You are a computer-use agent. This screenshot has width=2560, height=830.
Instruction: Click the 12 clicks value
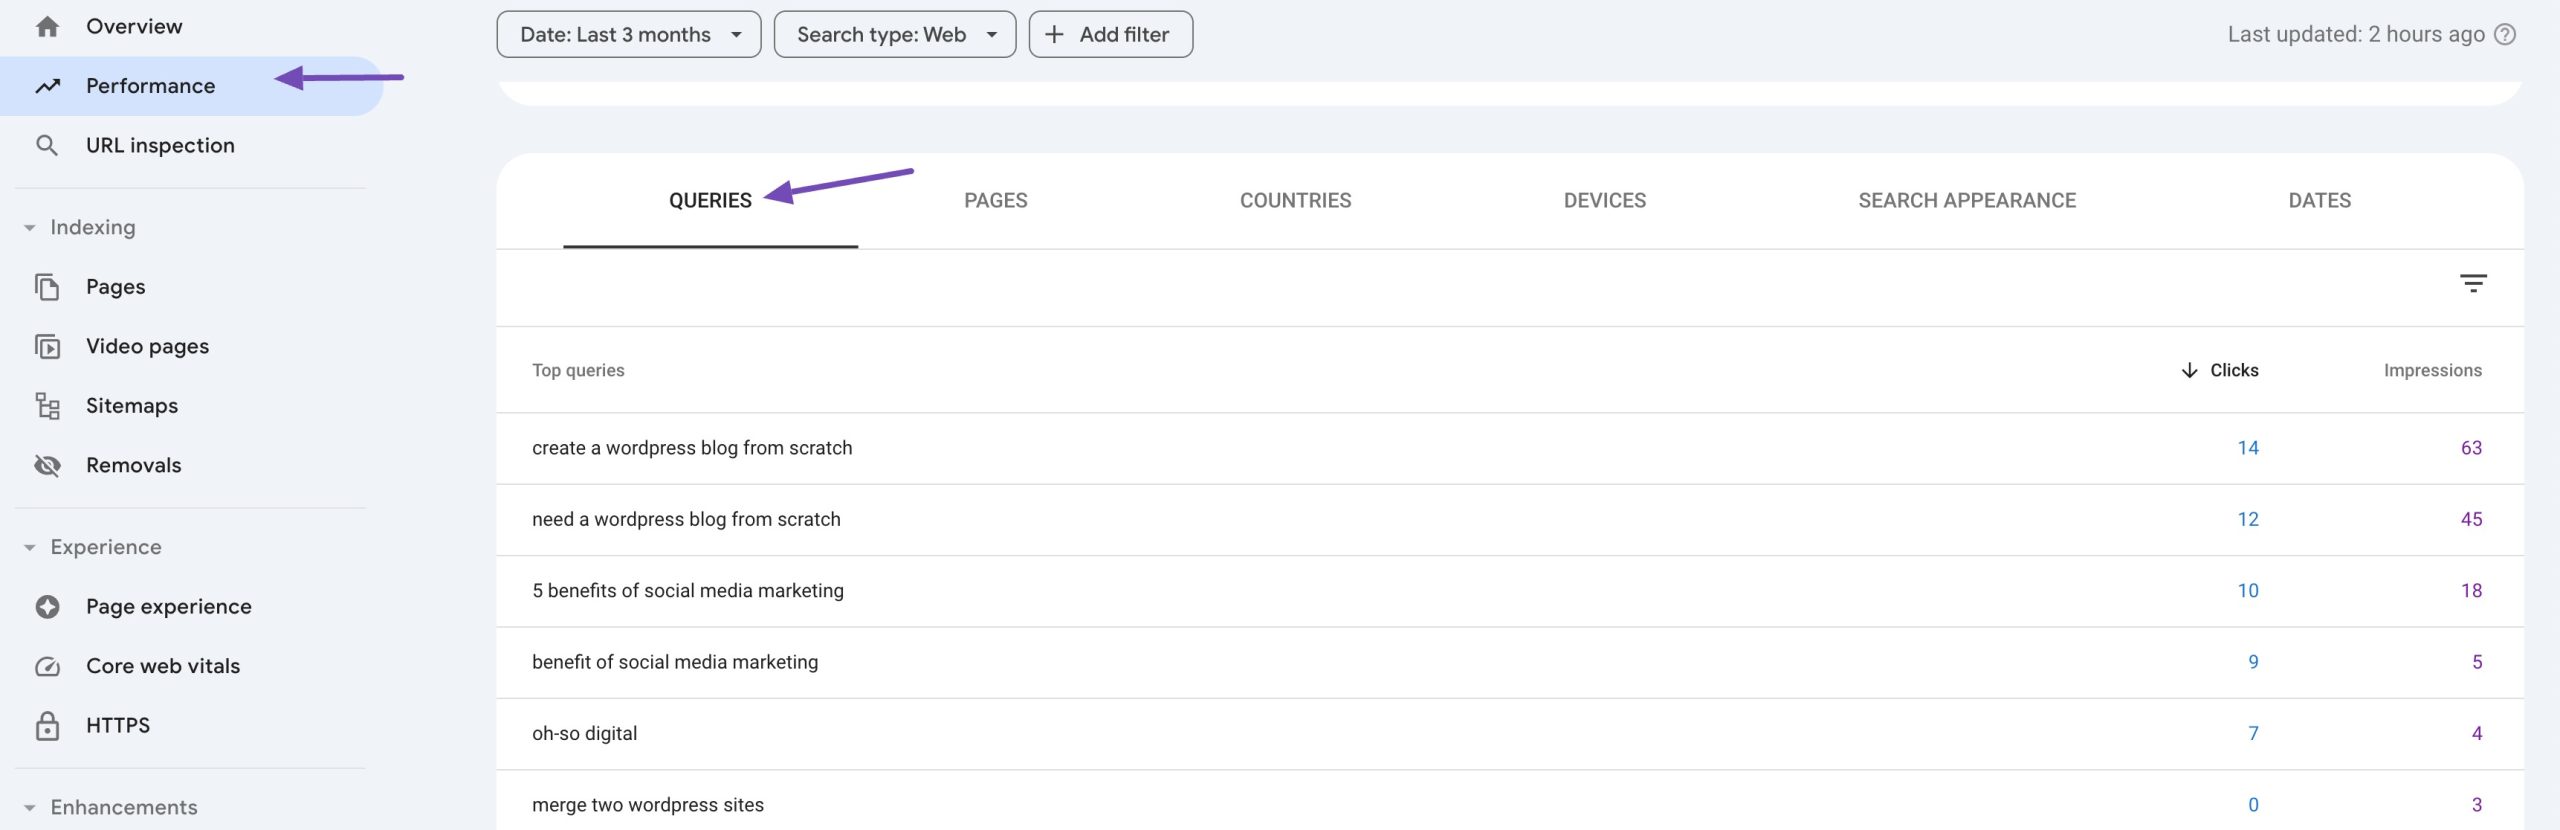(2248, 520)
